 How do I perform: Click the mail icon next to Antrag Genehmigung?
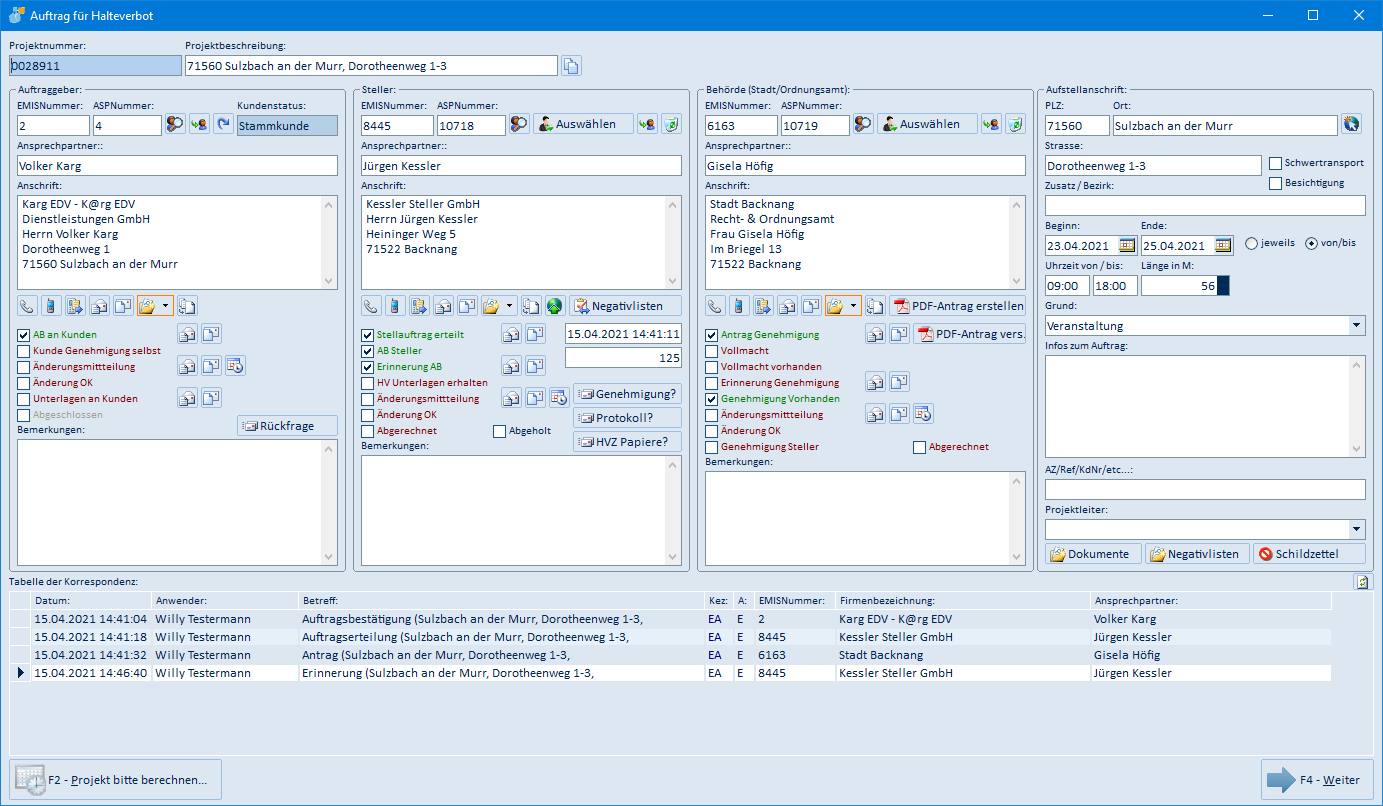click(876, 334)
